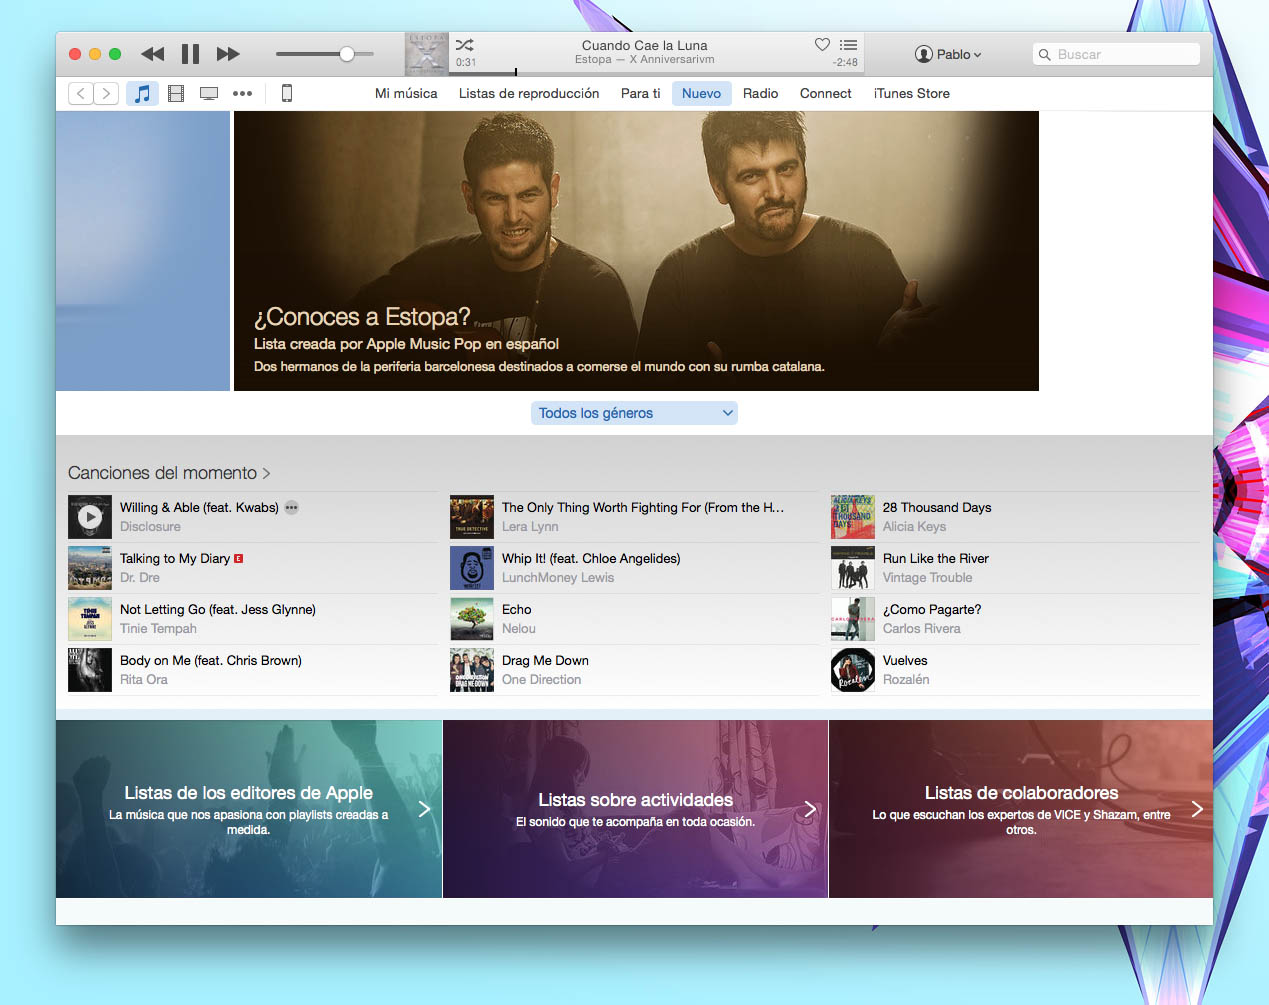Play Willing & Able from its artwork

pos(90,517)
